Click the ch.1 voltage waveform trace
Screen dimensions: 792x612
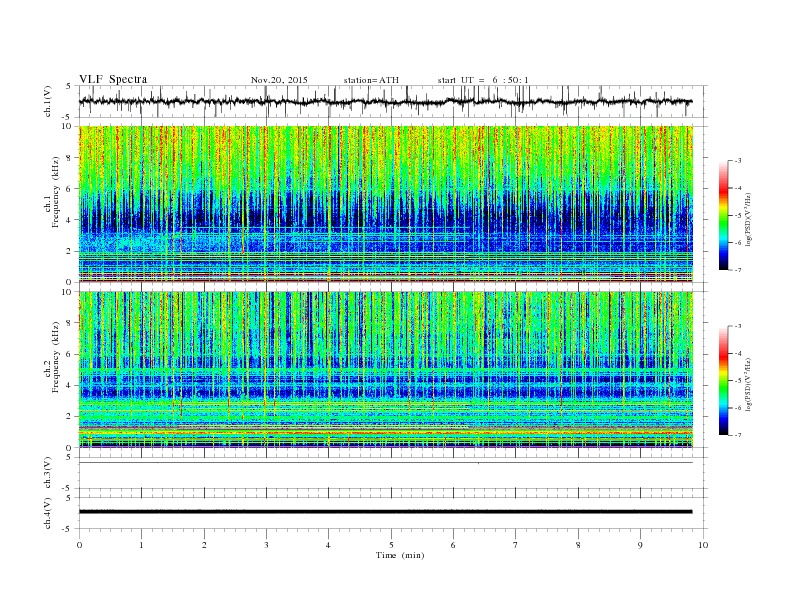pyautogui.click(x=385, y=101)
